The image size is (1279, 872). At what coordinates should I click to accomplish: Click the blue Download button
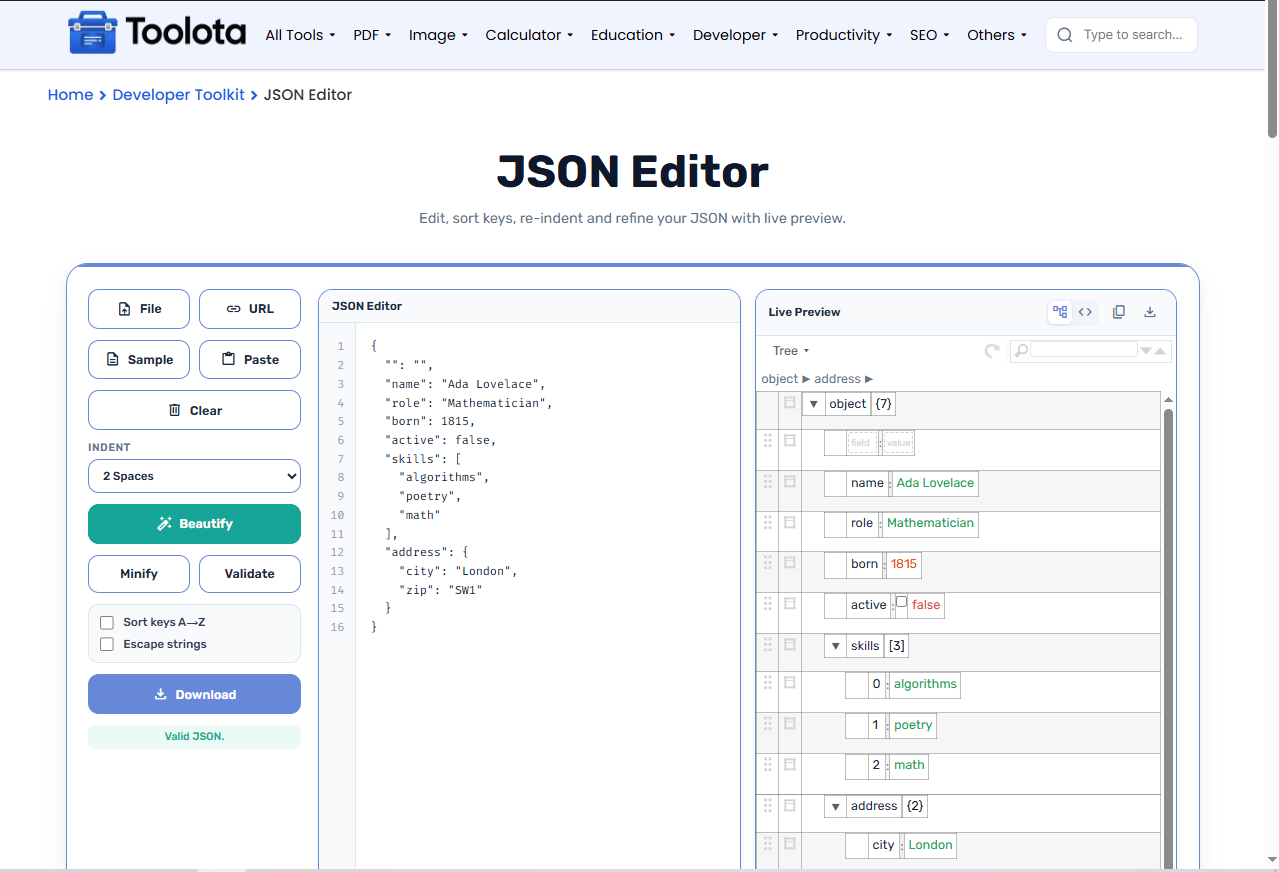point(194,694)
